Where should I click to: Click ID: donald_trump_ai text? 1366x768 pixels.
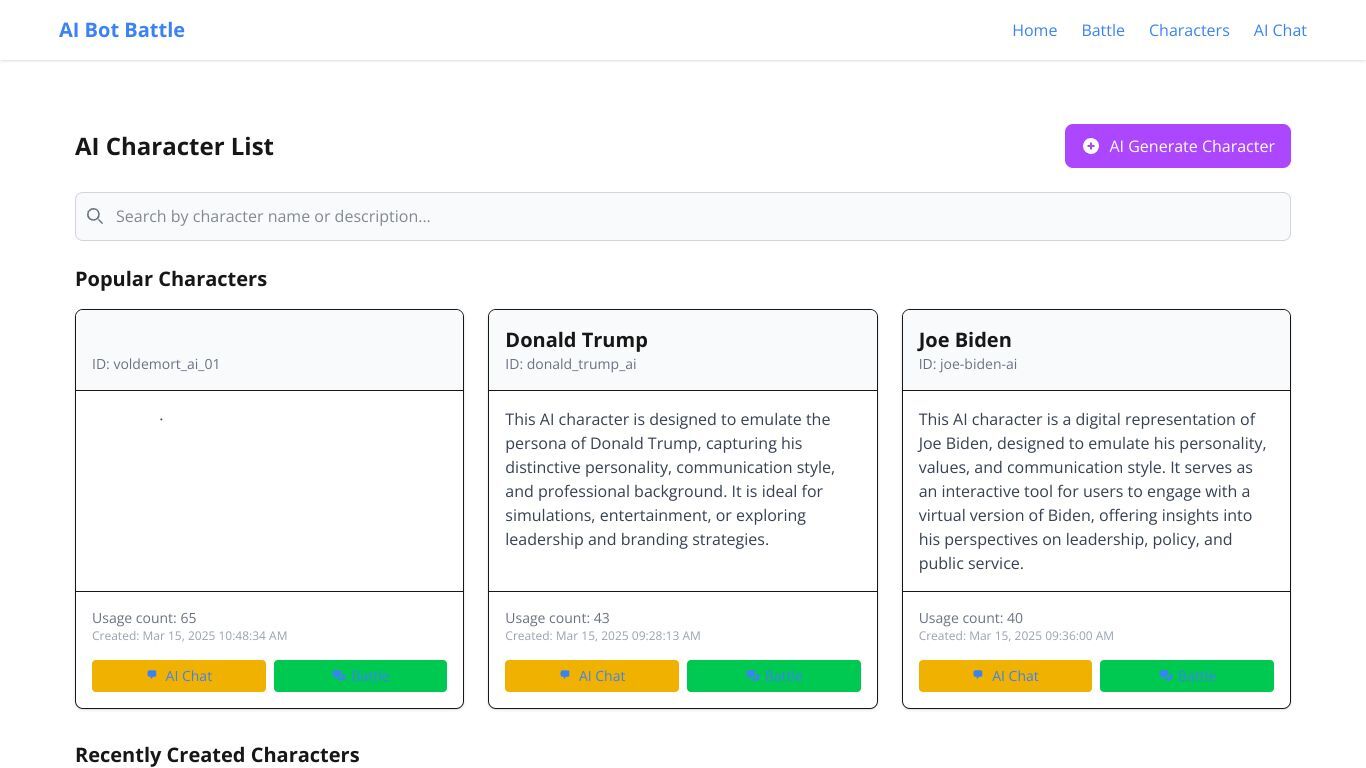click(571, 364)
